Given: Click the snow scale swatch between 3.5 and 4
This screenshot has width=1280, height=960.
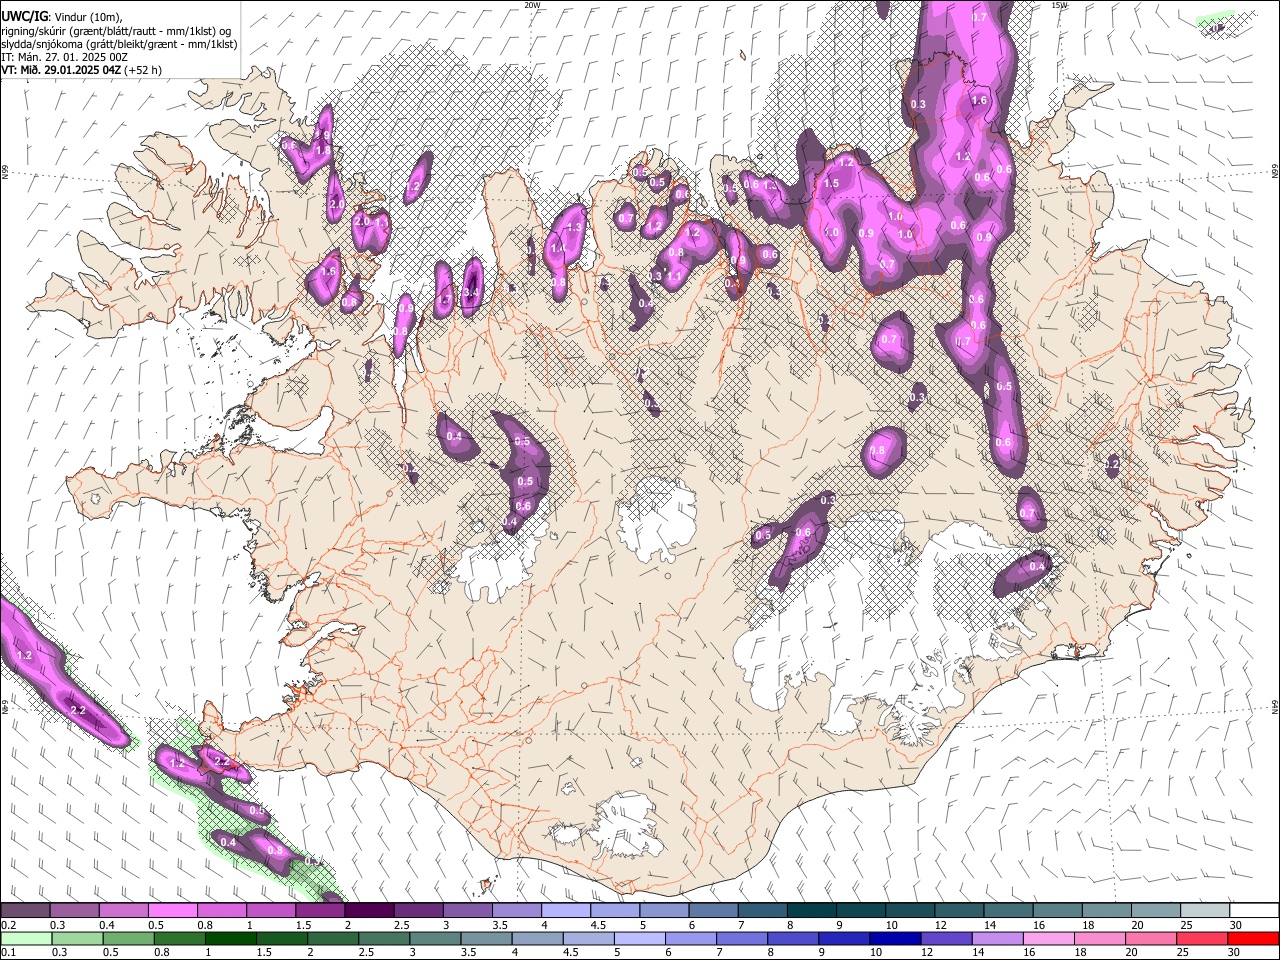Looking at the screenshot, I should coord(516,910).
